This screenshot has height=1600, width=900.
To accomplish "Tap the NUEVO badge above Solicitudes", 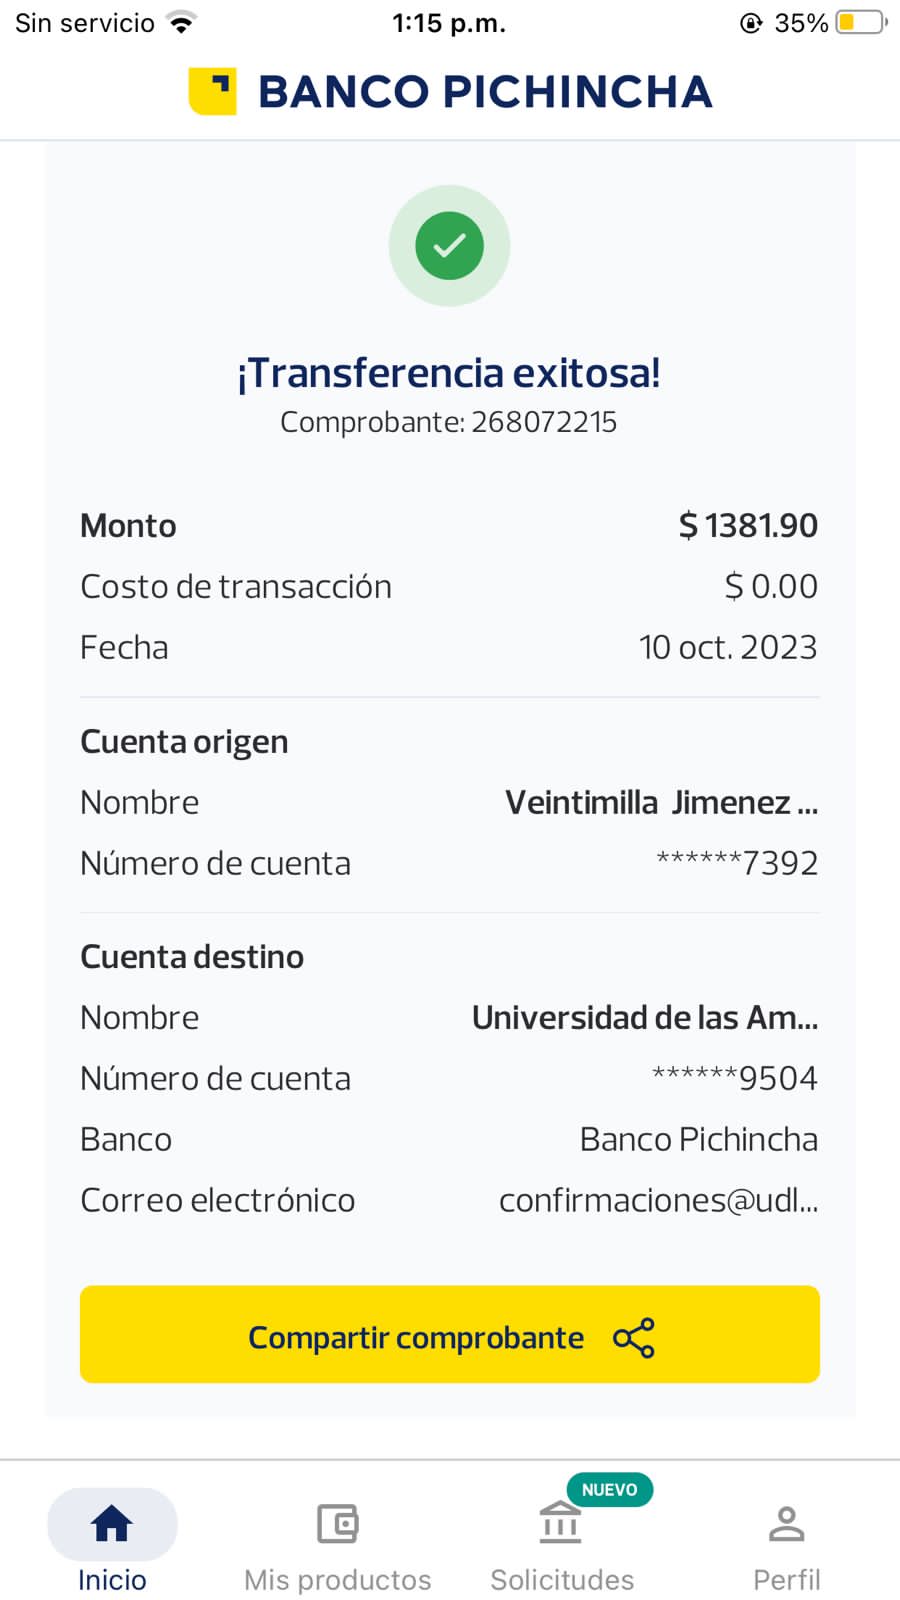I will coord(609,1490).
